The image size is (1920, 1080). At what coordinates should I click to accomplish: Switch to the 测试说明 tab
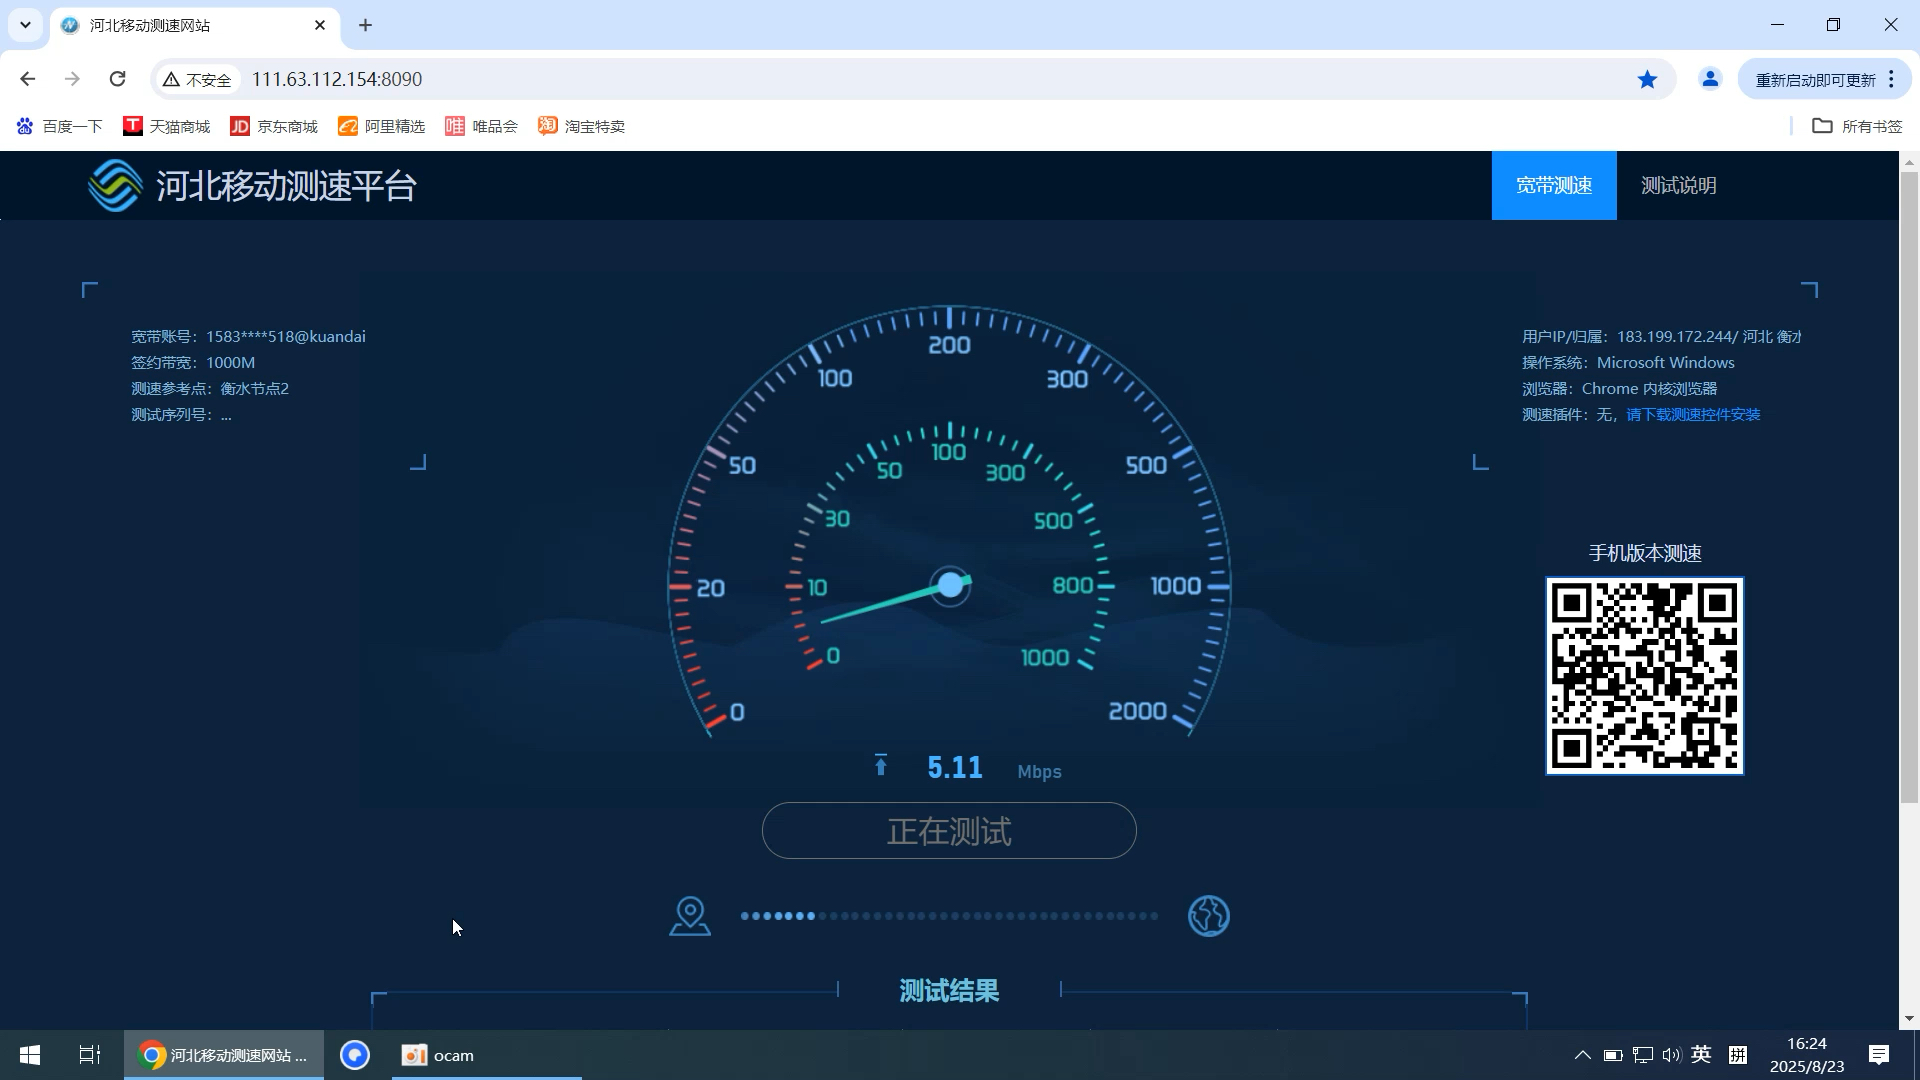(1678, 186)
